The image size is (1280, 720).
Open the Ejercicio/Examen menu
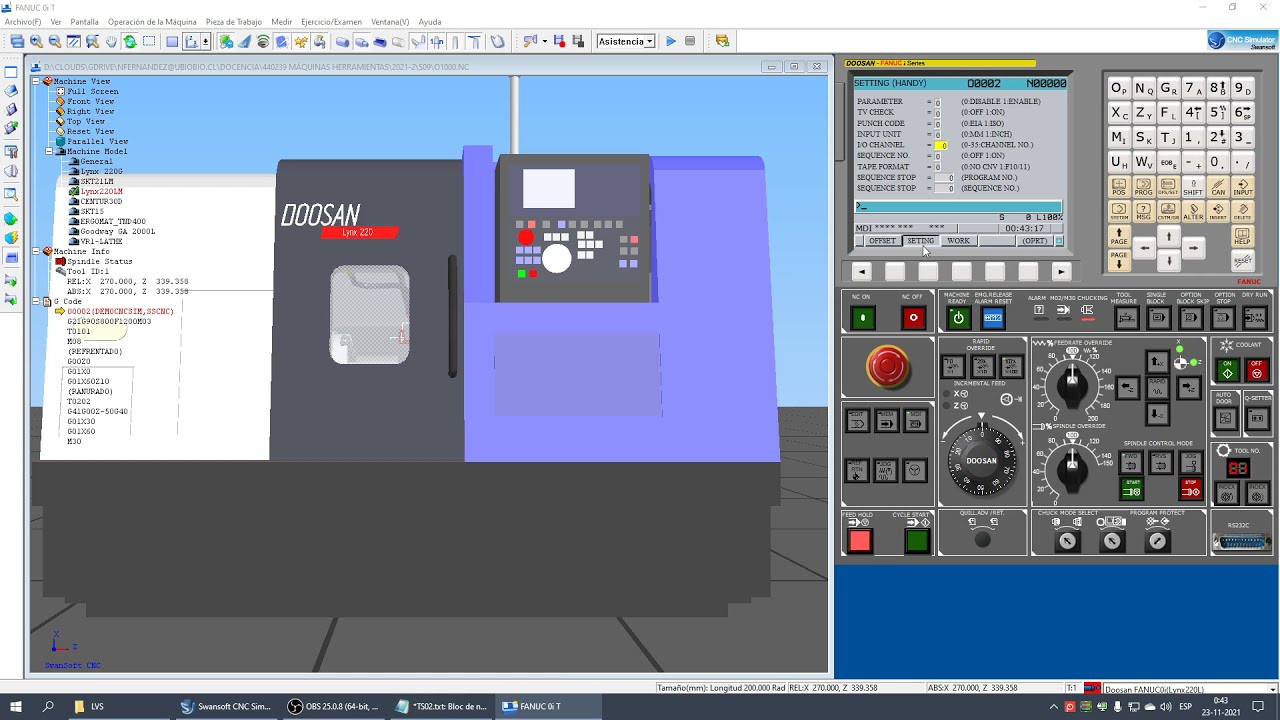coord(331,21)
